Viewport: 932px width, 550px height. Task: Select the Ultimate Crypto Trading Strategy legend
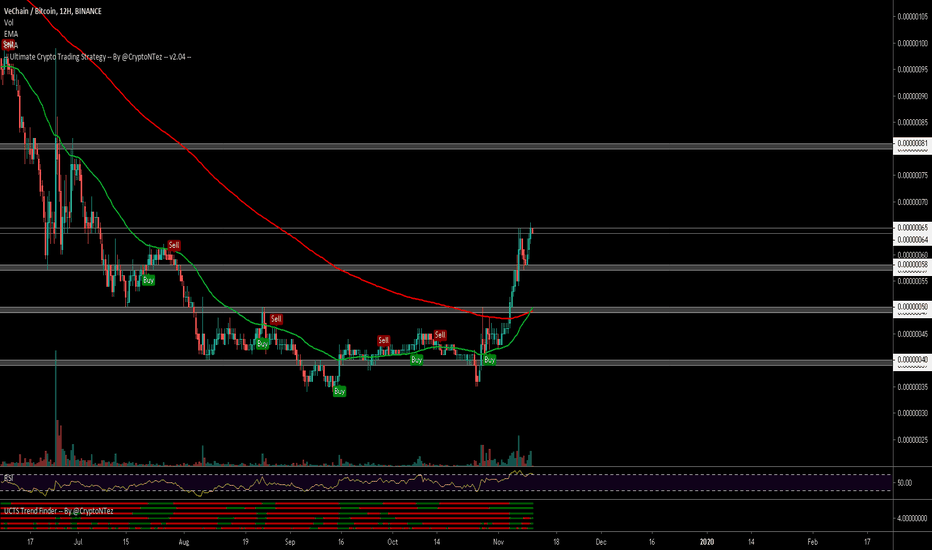coord(98,57)
